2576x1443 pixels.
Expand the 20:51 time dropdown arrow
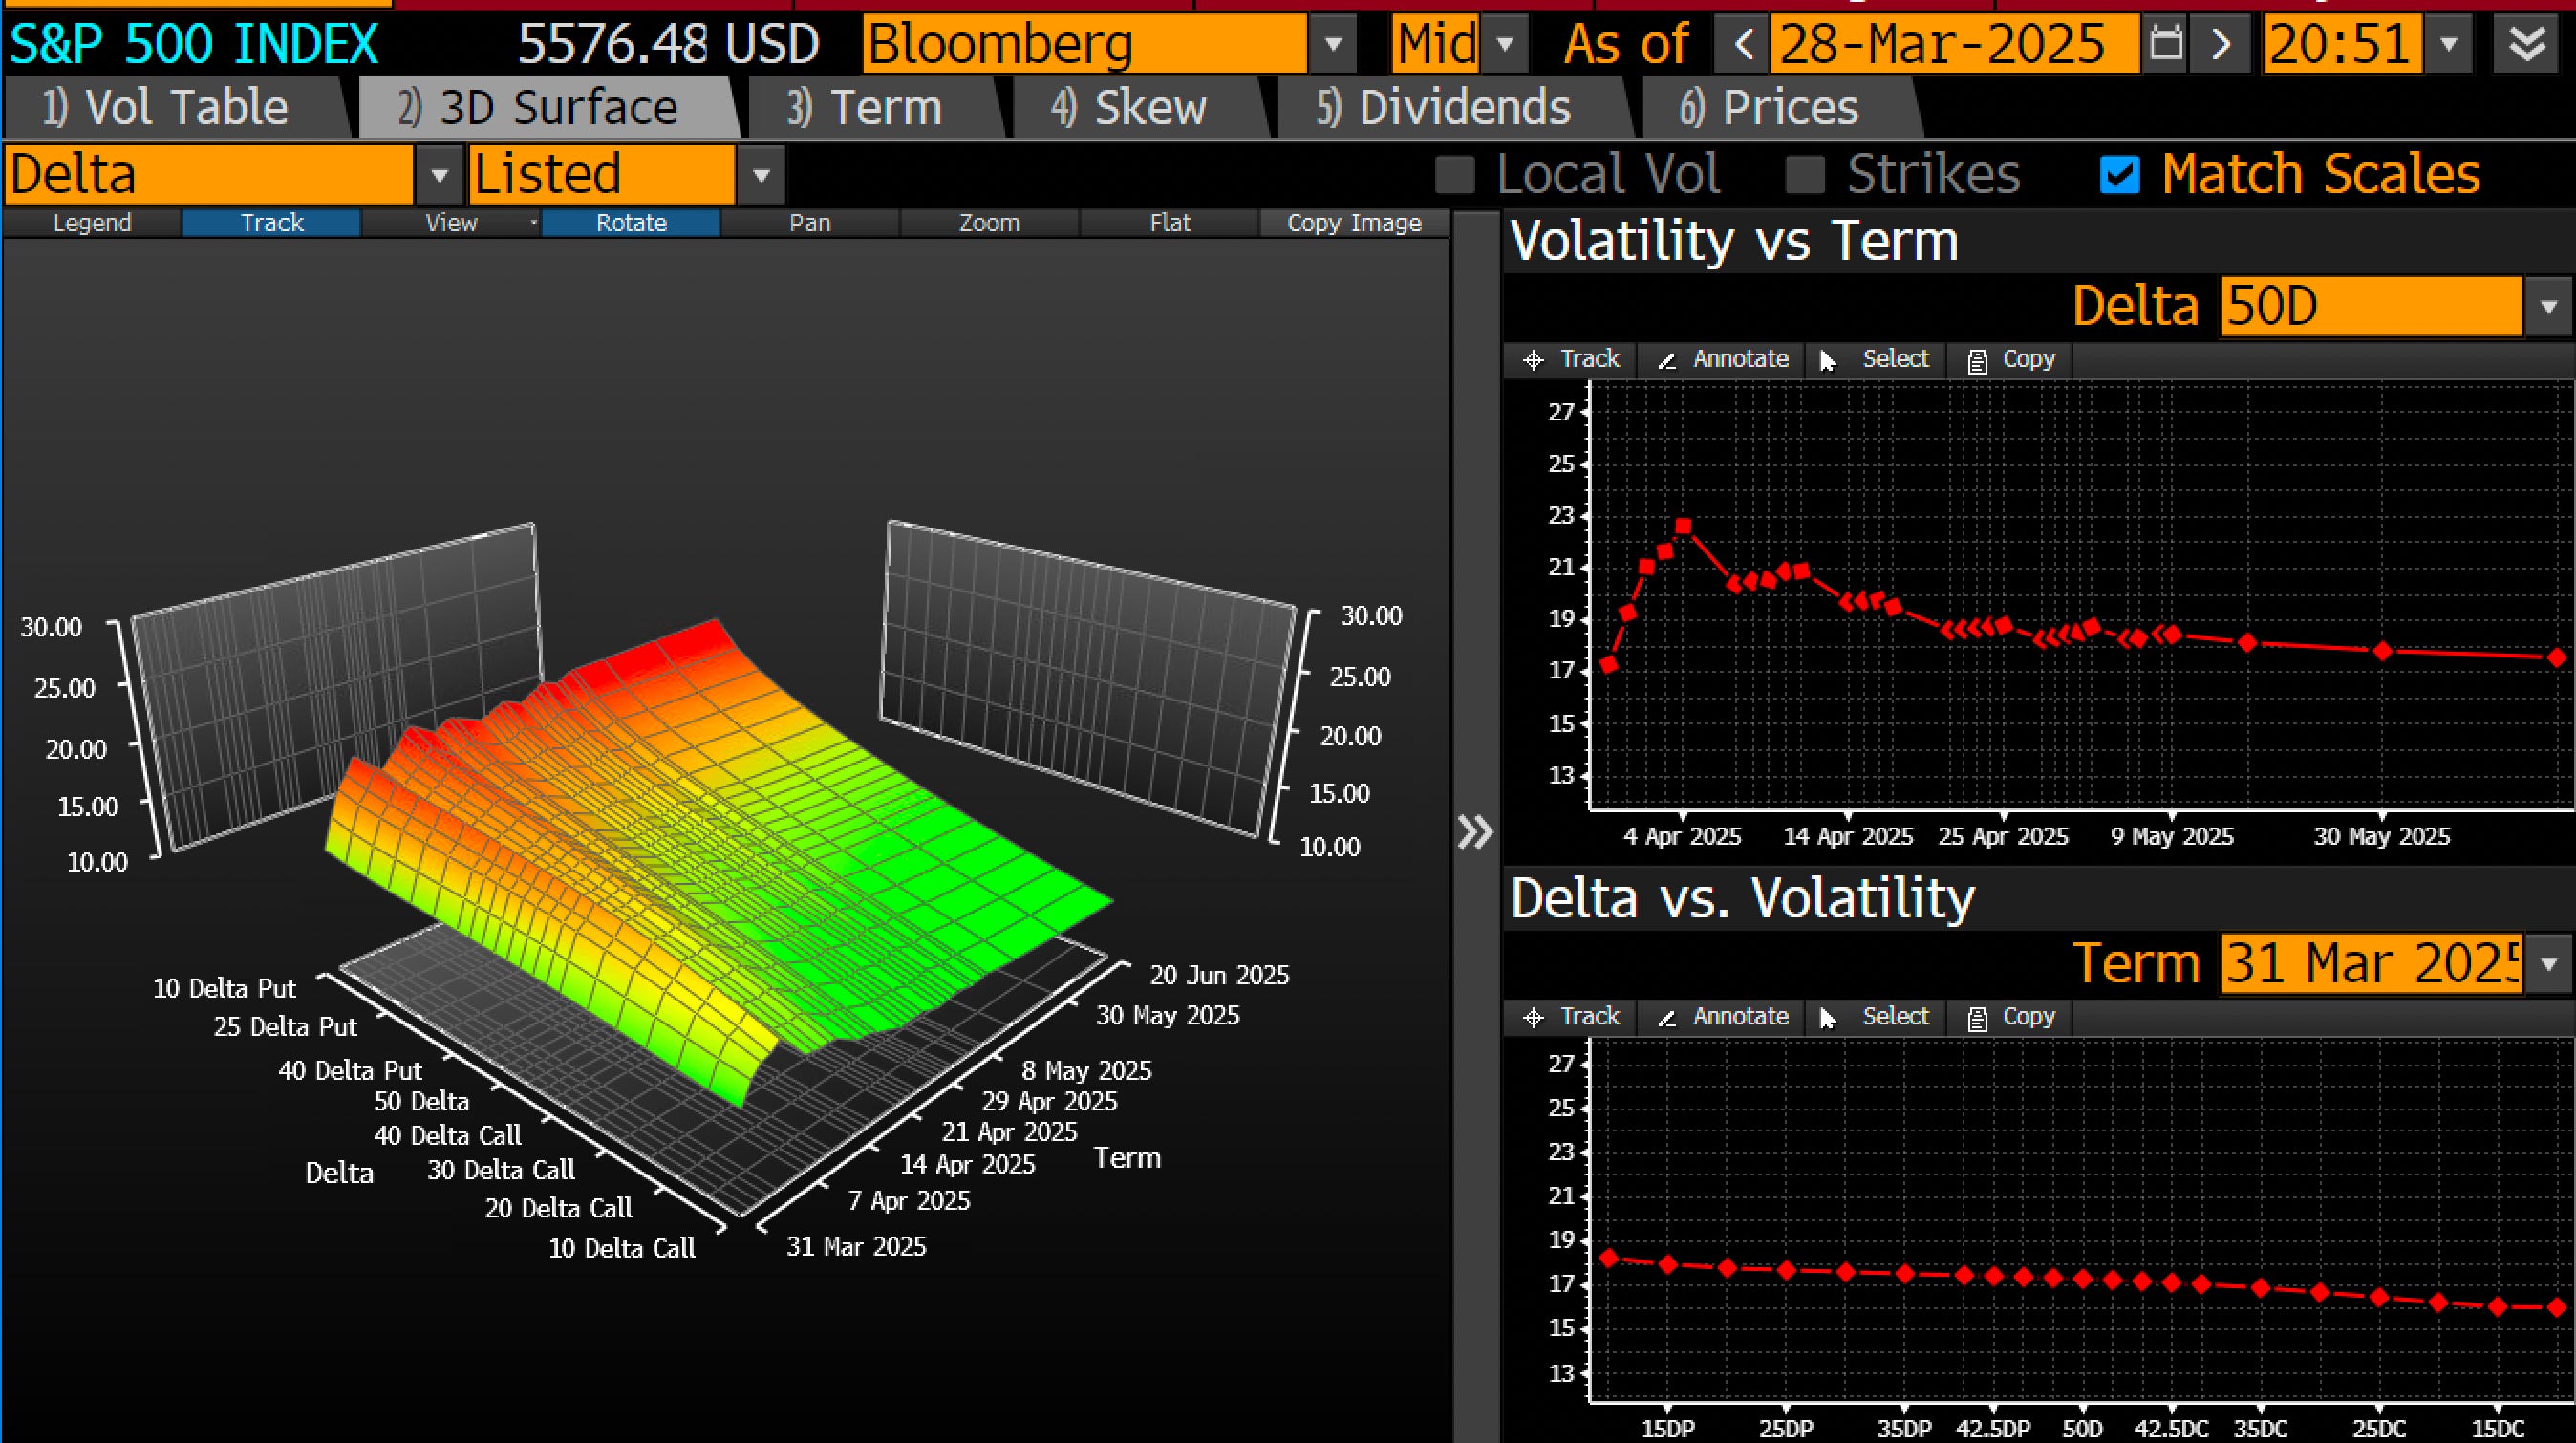click(x=2449, y=44)
